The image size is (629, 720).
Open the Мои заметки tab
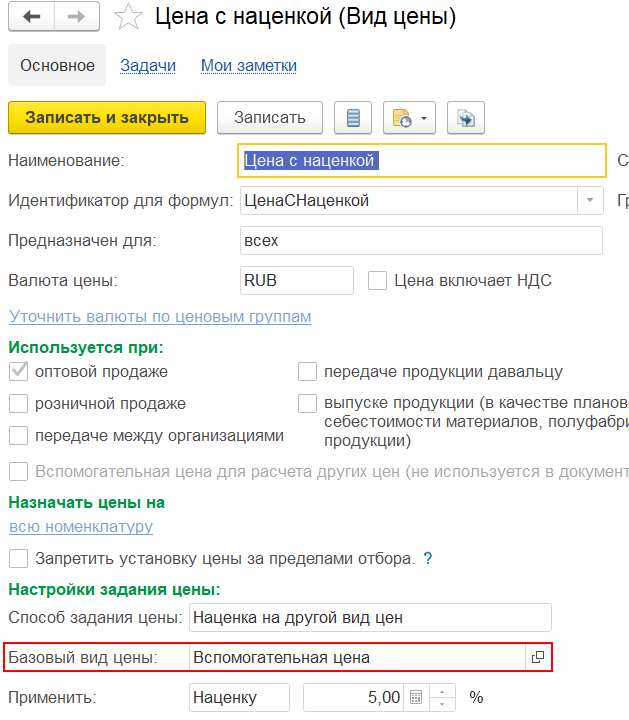pyautogui.click(x=248, y=66)
